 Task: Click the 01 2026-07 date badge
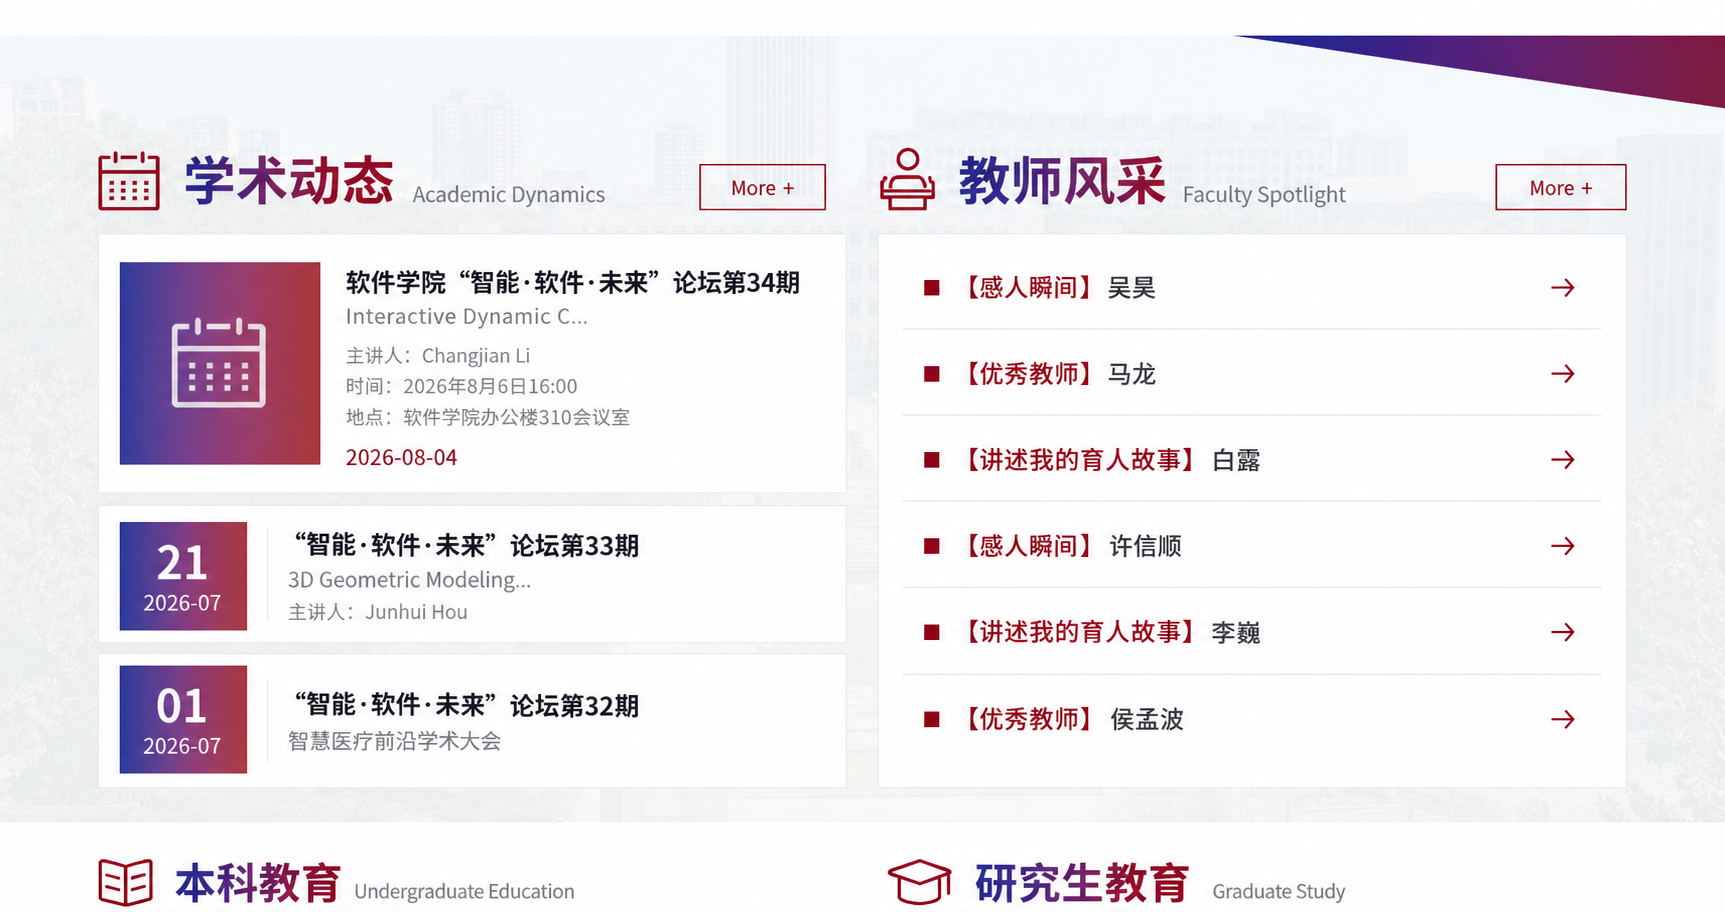pyautogui.click(x=183, y=719)
